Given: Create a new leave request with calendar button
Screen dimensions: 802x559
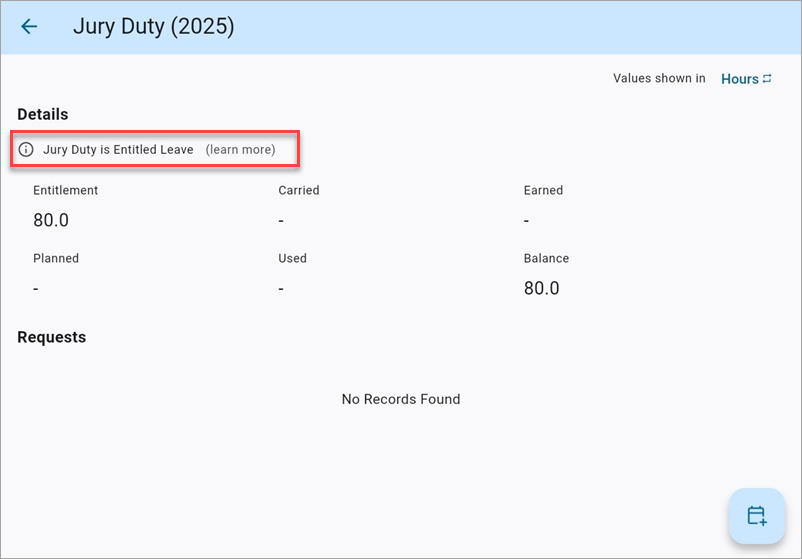Looking at the screenshot, I should click(756, 516).
